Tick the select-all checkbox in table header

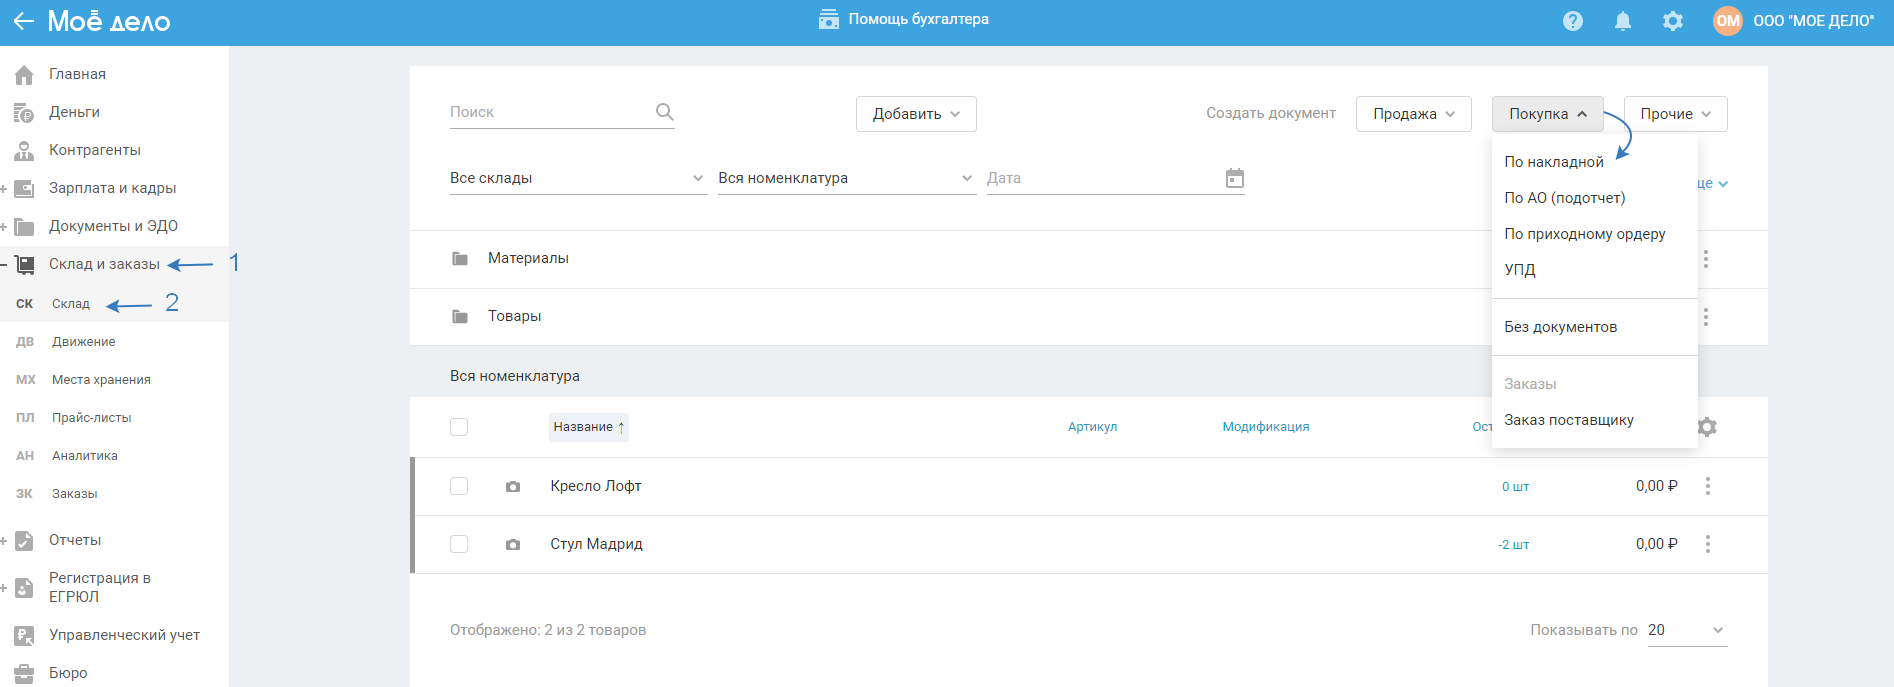459,427
